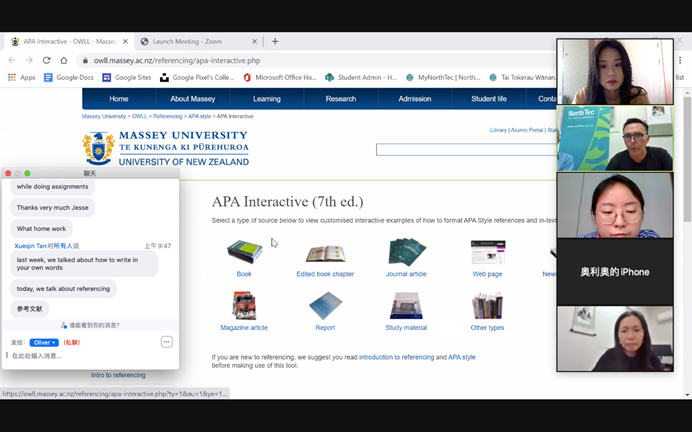Viewport: 692px width, 432px height.
Task: Open the Admission navigation menu
Action: [415, 99]
